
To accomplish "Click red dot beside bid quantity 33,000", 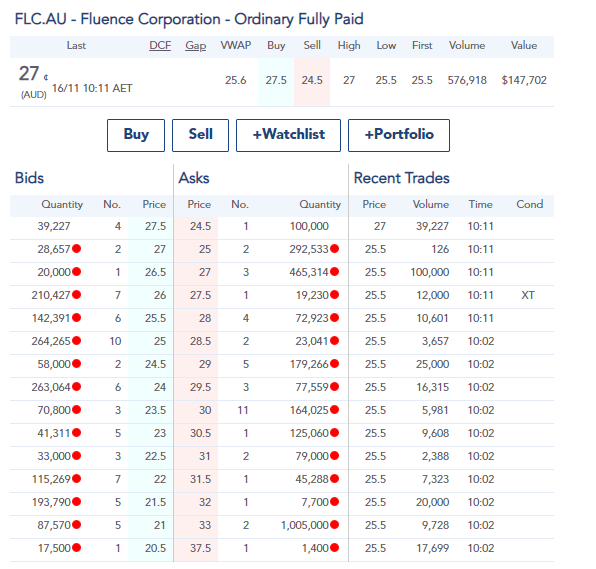I will coord(76,456).
